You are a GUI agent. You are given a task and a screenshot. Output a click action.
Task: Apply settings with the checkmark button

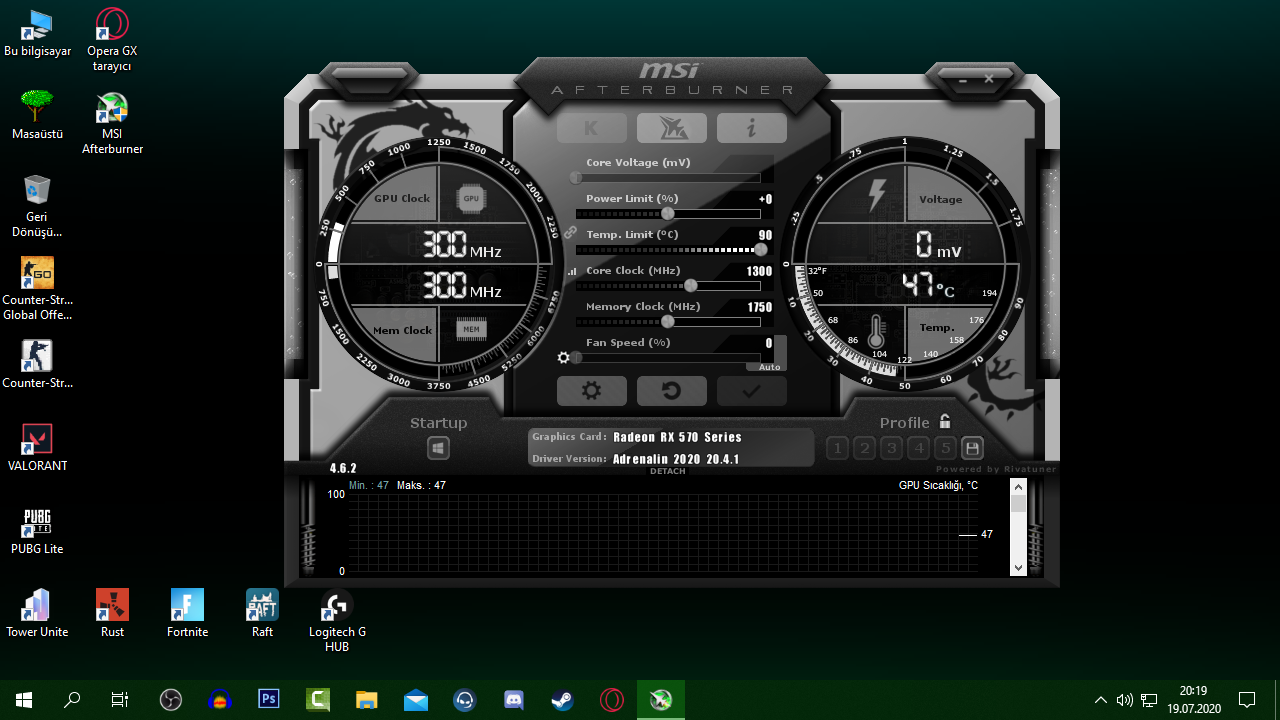[751, 391]
